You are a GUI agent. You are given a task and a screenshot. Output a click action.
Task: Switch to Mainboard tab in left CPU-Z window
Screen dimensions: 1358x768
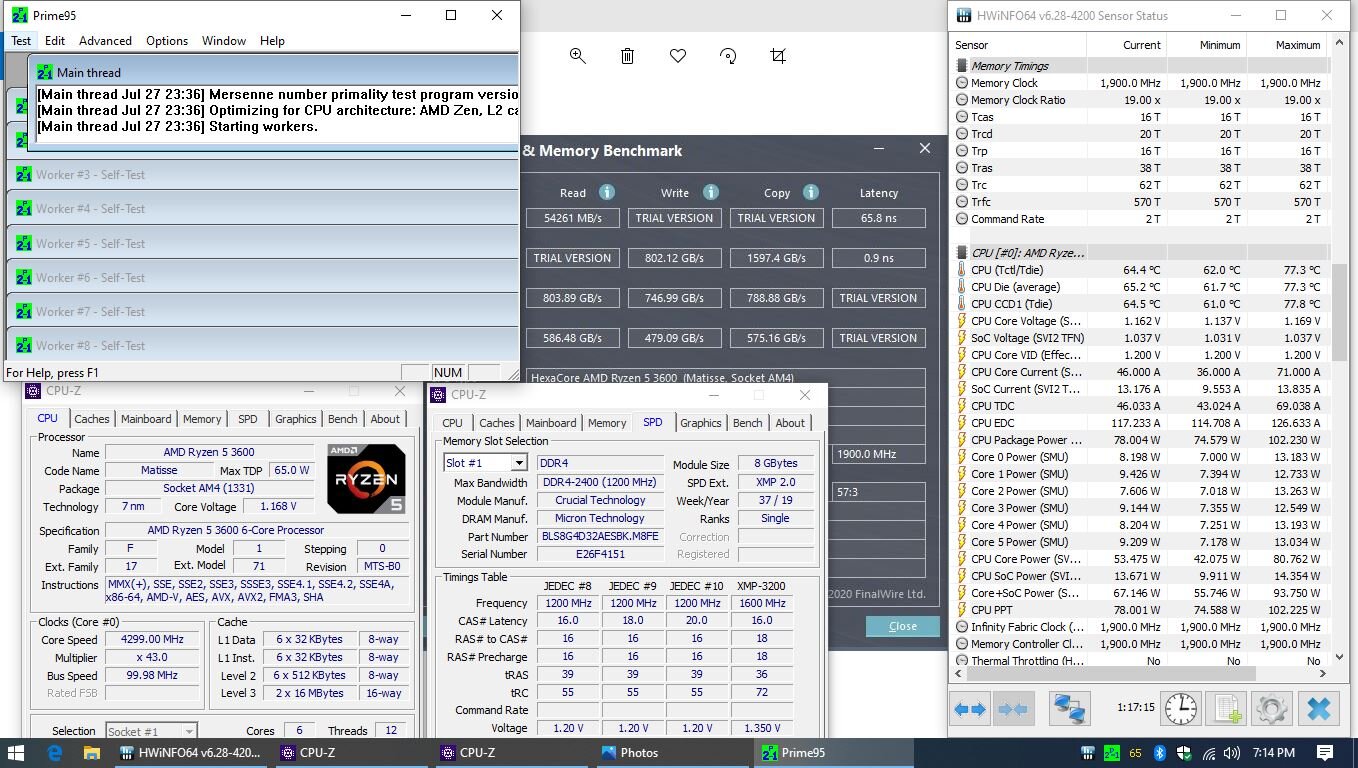[147, 419]
